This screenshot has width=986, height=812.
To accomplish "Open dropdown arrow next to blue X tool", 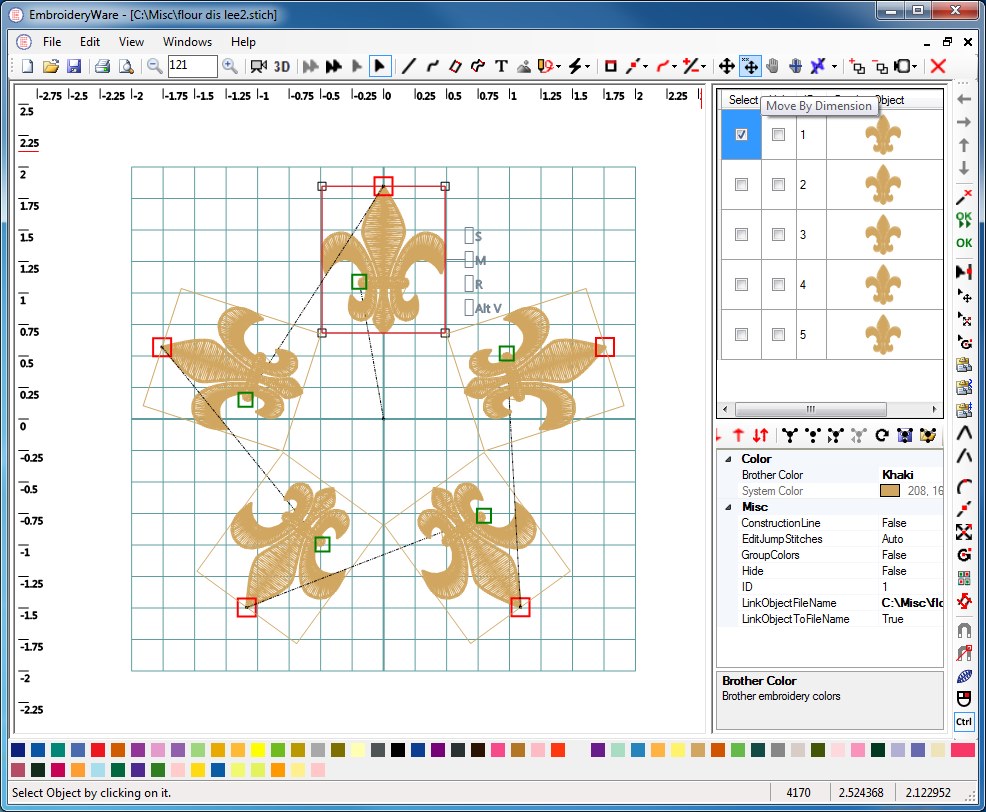I will (834, 66).
